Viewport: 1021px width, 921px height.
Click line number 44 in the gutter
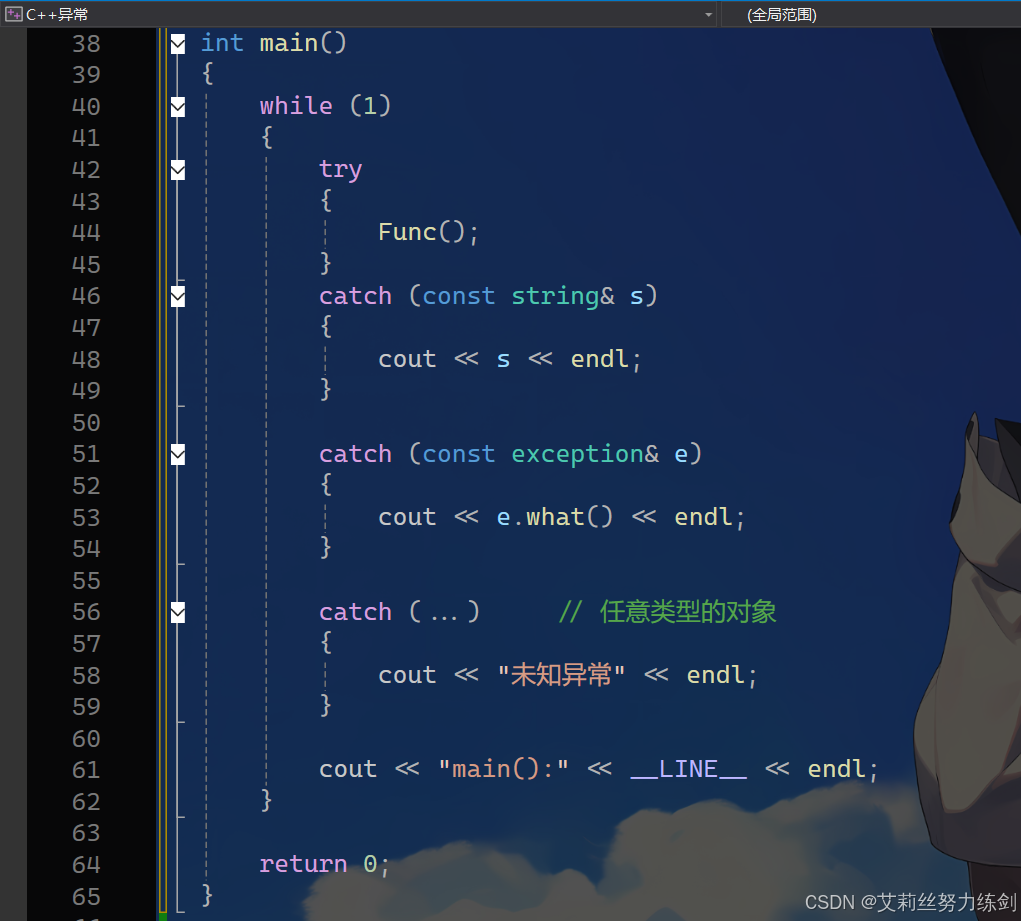coord(86,233)
